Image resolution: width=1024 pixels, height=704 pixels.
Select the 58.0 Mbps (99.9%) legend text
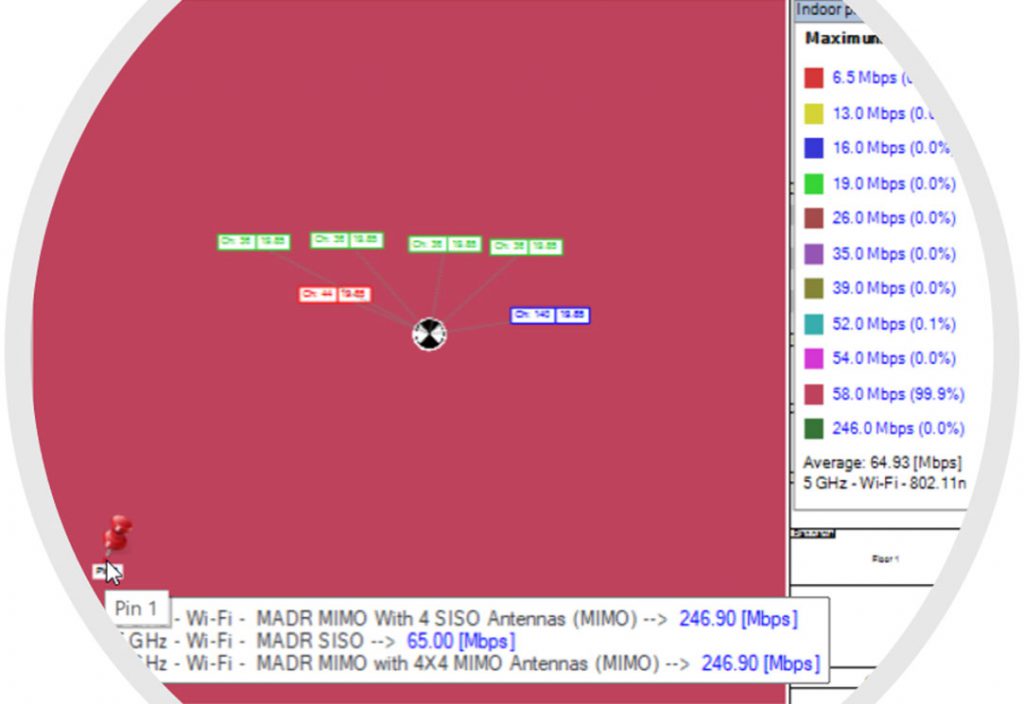point(899,394)
